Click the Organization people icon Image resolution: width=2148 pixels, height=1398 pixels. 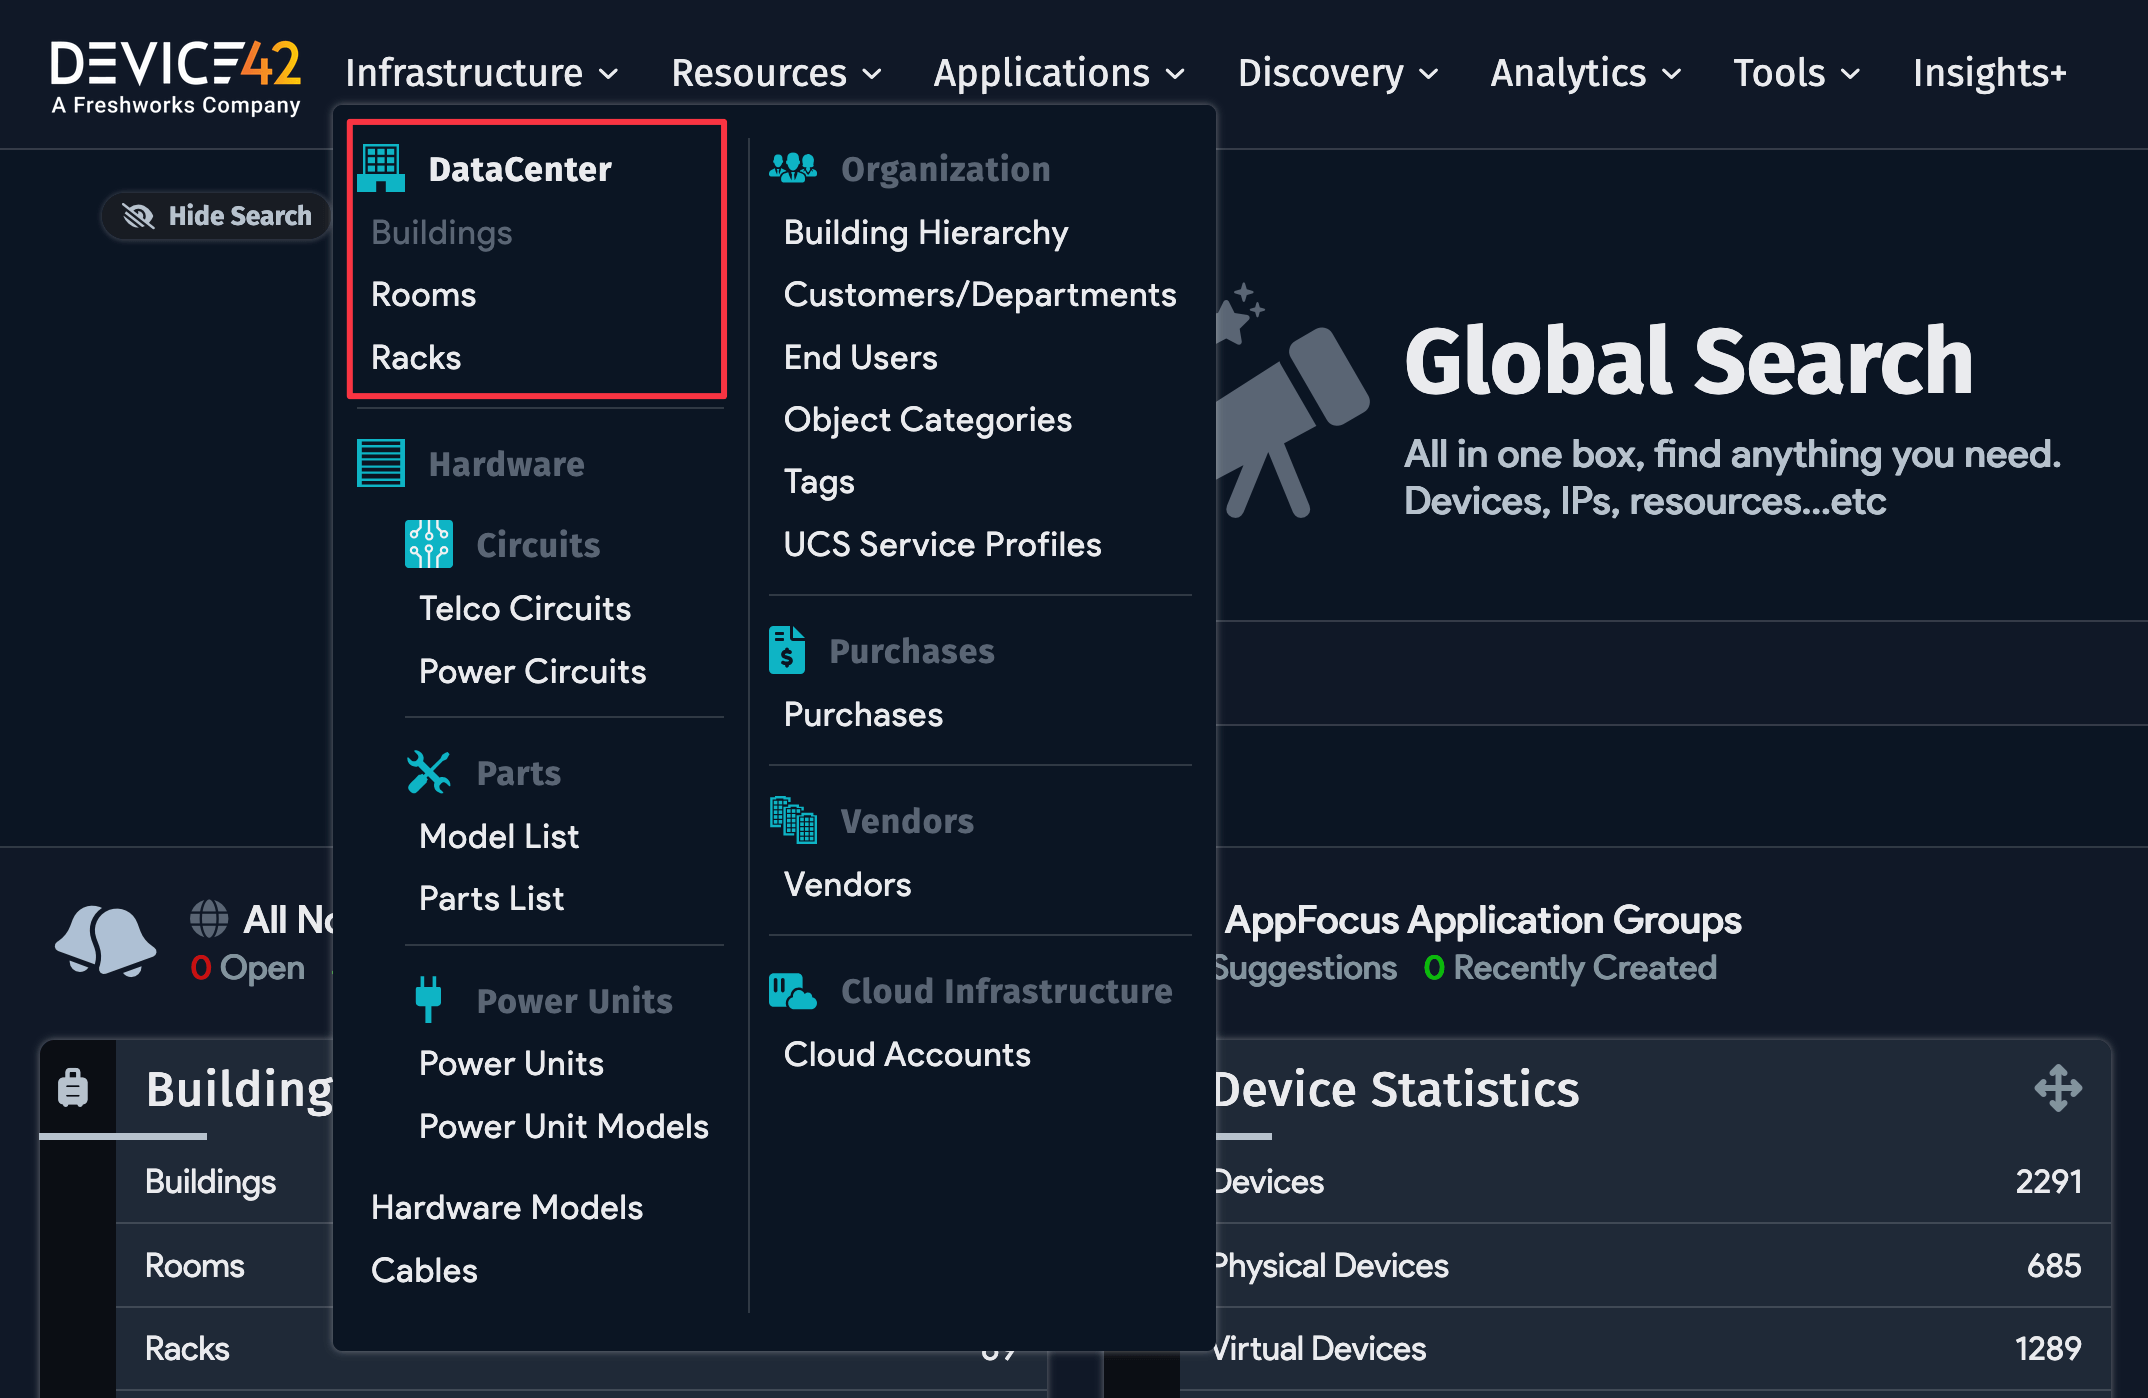tap(793, 166)
